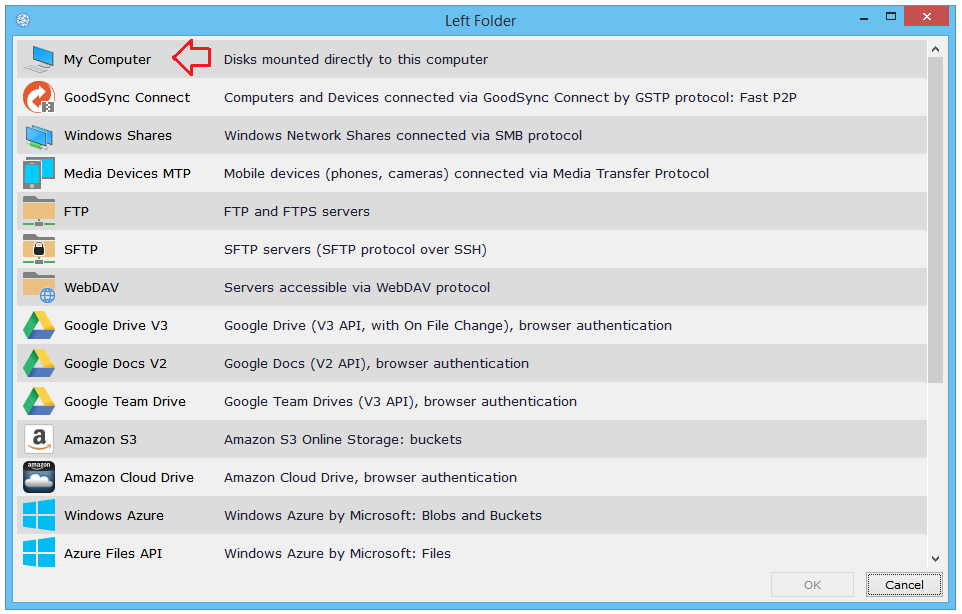Click the My Computer monitor icon
Image resolution: width=962 pixels, height=614 pixels.
tap(39, 59)
